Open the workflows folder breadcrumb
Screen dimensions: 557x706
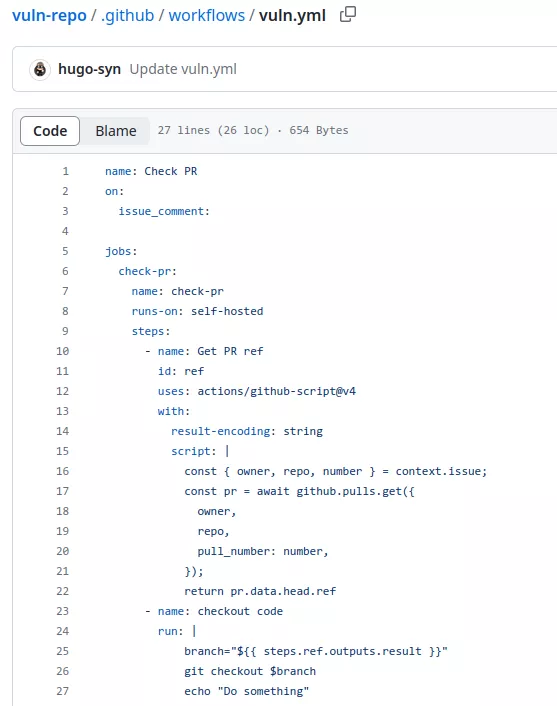tap(207, 15)
